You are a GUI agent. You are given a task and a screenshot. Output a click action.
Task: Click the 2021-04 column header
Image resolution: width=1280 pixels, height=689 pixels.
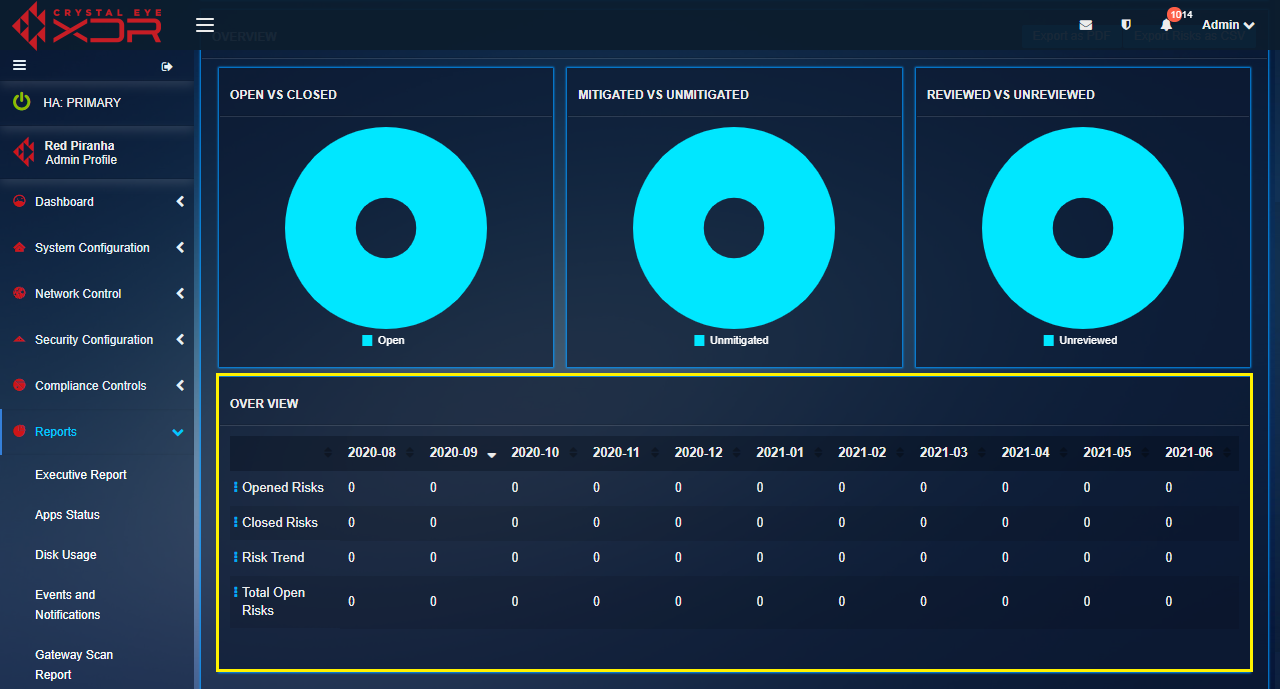(1025, 453)
